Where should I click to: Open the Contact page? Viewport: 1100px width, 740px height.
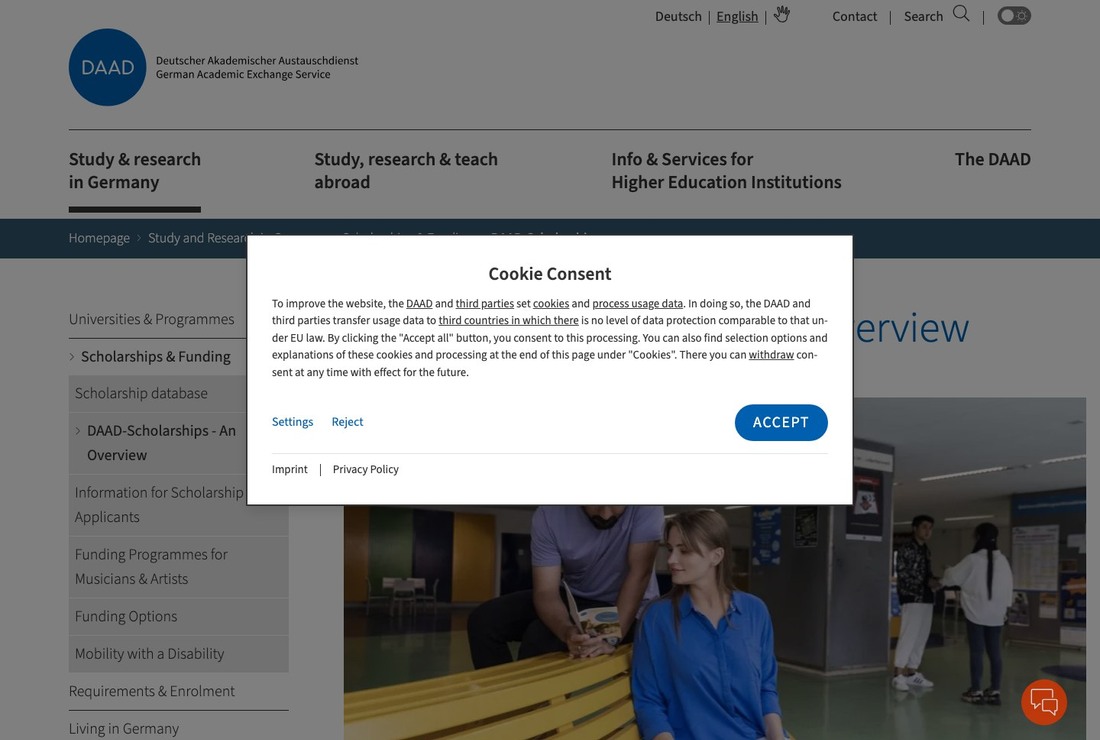[854, 16]
